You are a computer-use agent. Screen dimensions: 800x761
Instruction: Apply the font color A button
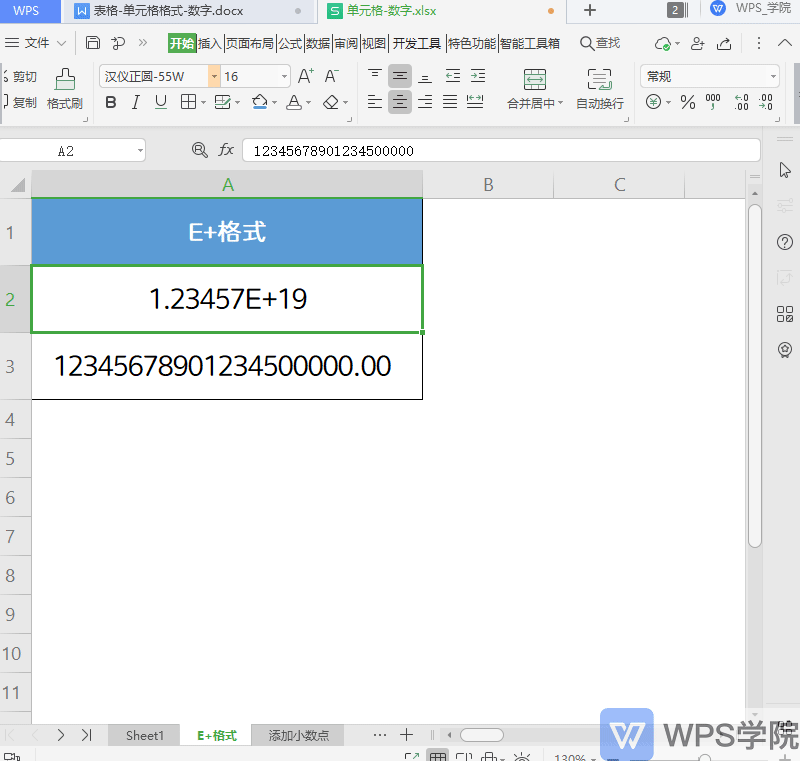tap(294, 102)
